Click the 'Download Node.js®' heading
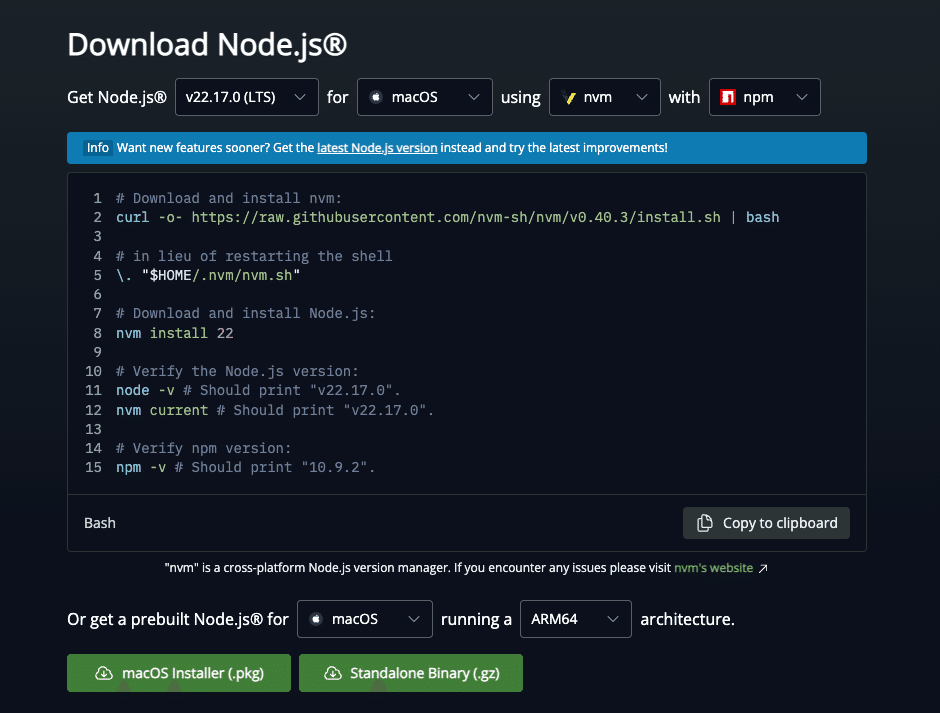Screen dimensions: 940x713 (x=207, y=45)
